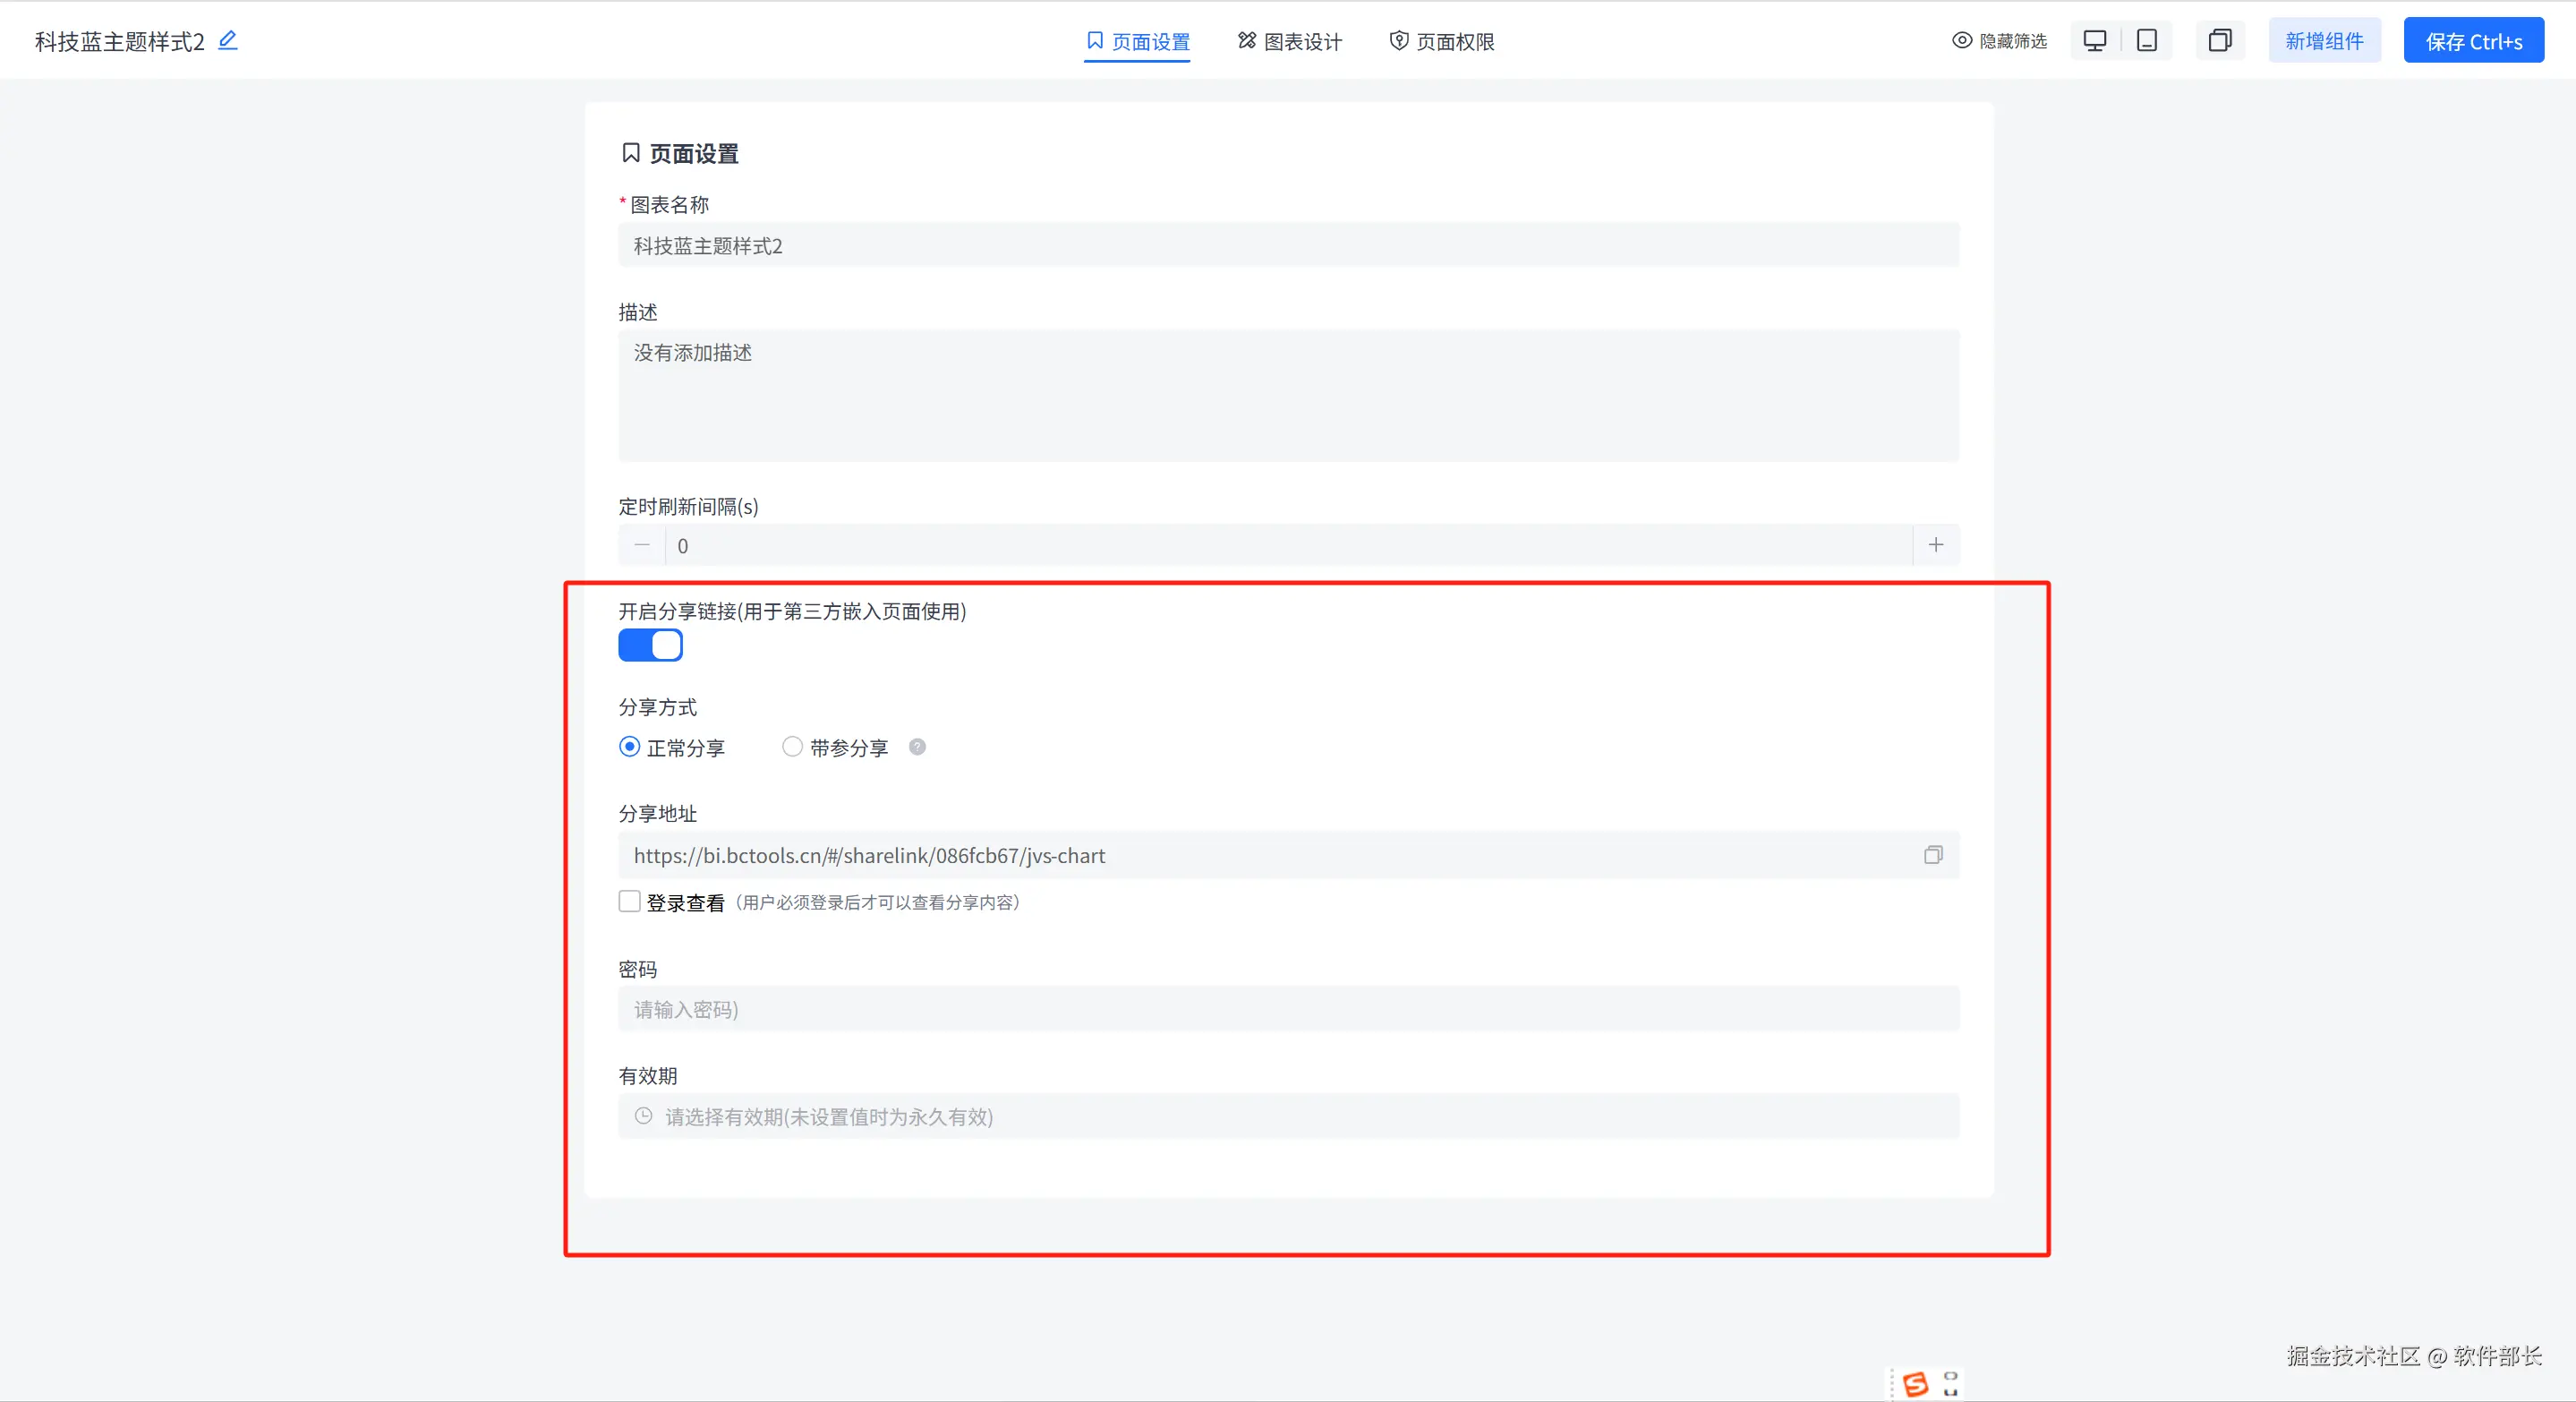Open the 有效期 date picker field
Image resolution: width=2576 pixels, height=1402 pixels.
pyautogui.click(x=1288, y=1116)
